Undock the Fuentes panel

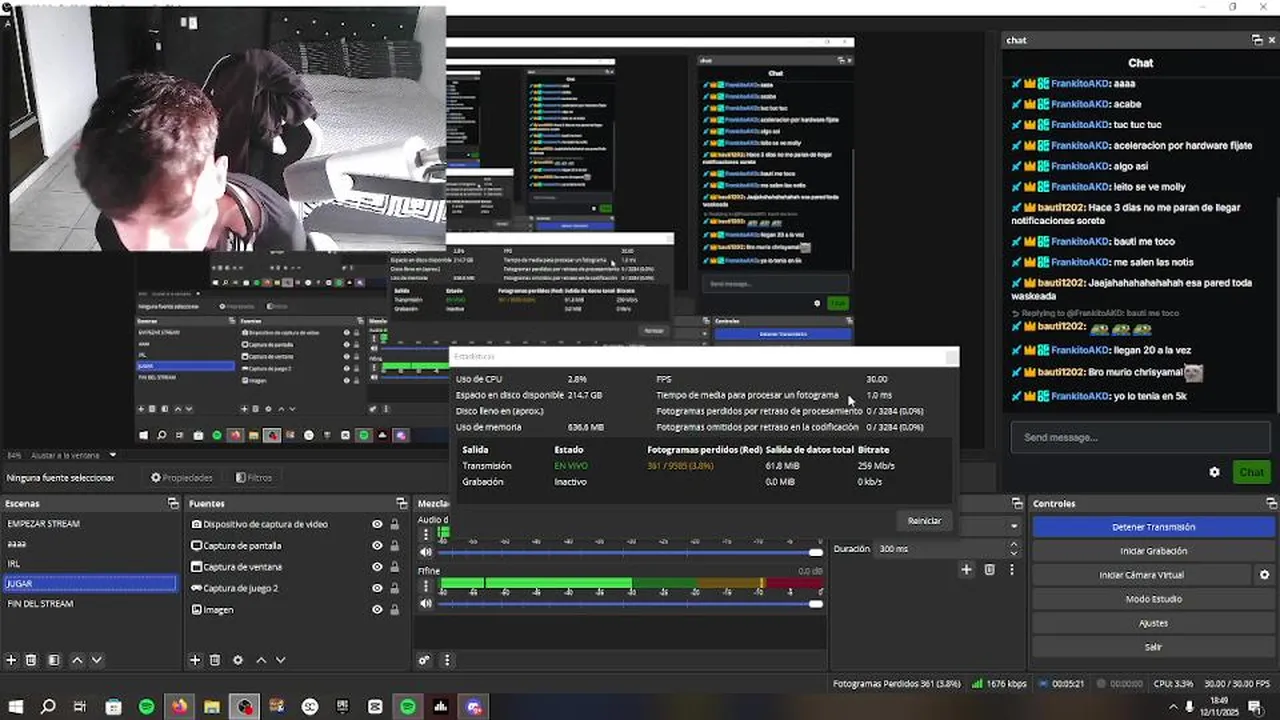tap(401, 504)
